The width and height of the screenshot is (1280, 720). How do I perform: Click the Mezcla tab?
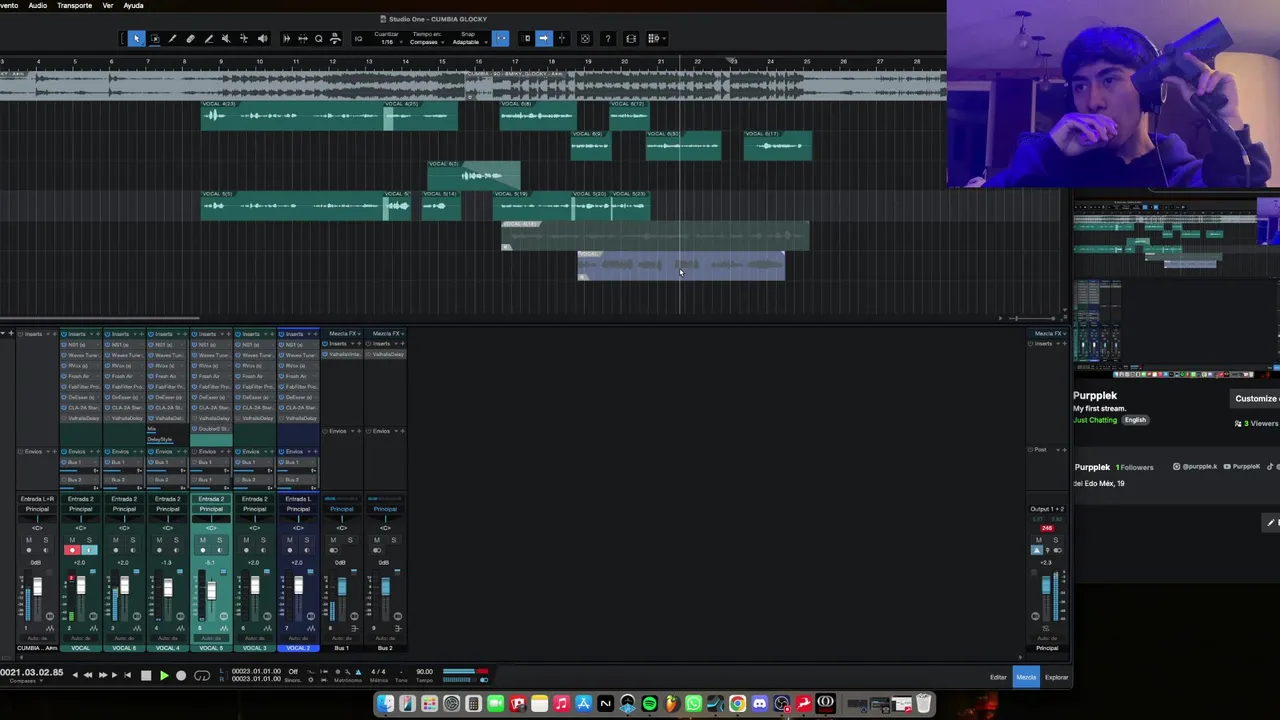(x=1026, y=677)
